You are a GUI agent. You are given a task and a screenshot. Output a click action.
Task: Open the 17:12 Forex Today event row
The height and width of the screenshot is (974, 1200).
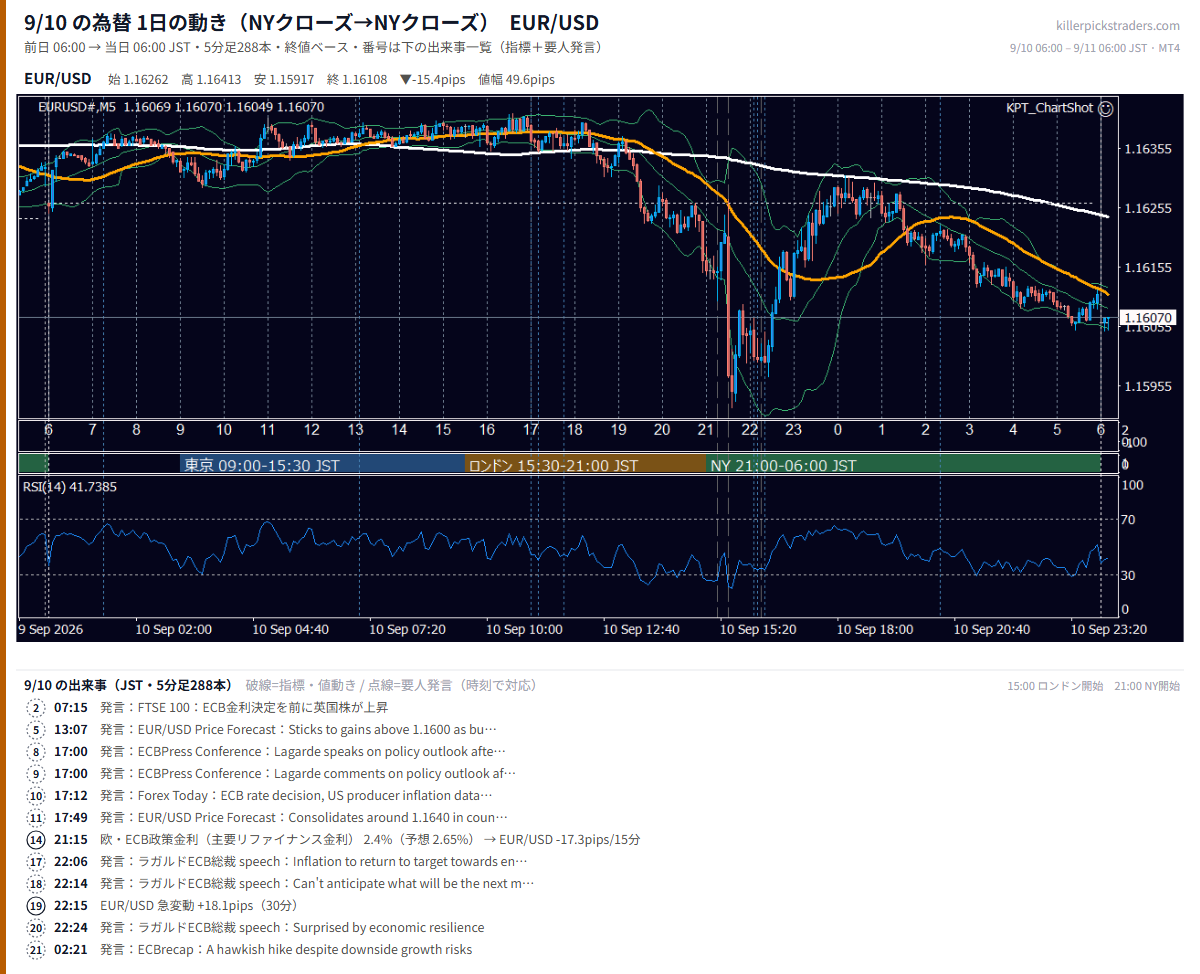click(260, 796)
